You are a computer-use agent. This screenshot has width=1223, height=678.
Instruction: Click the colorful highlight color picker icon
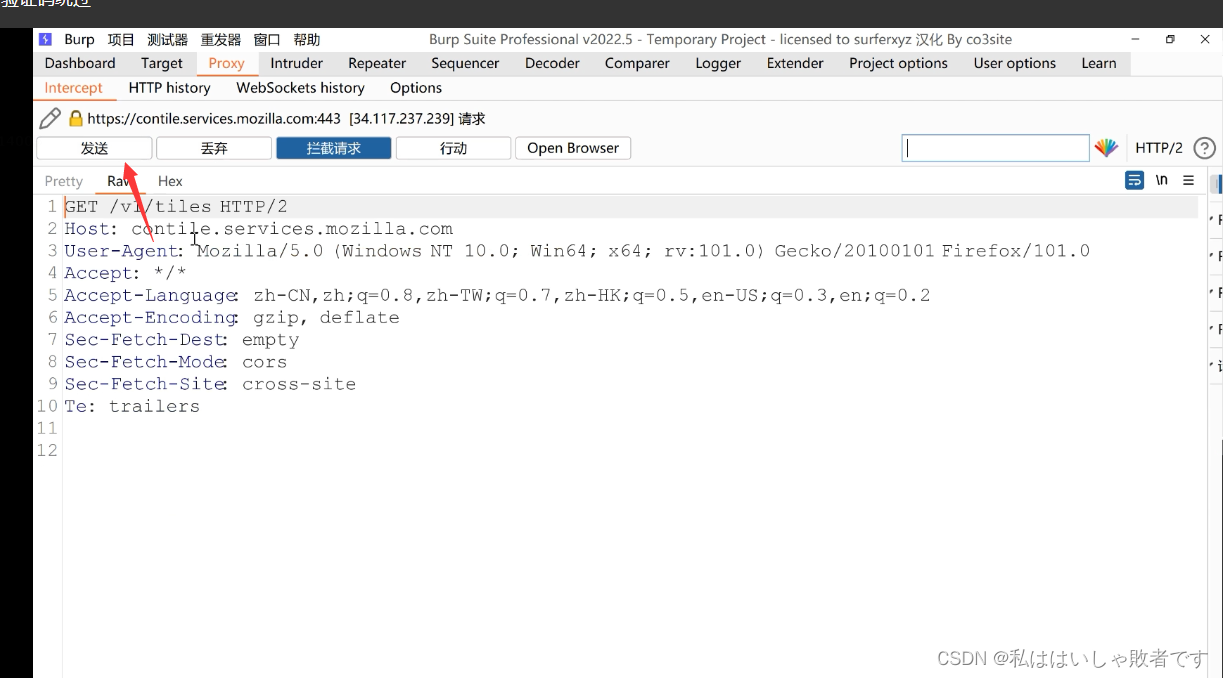(1106, 148)
